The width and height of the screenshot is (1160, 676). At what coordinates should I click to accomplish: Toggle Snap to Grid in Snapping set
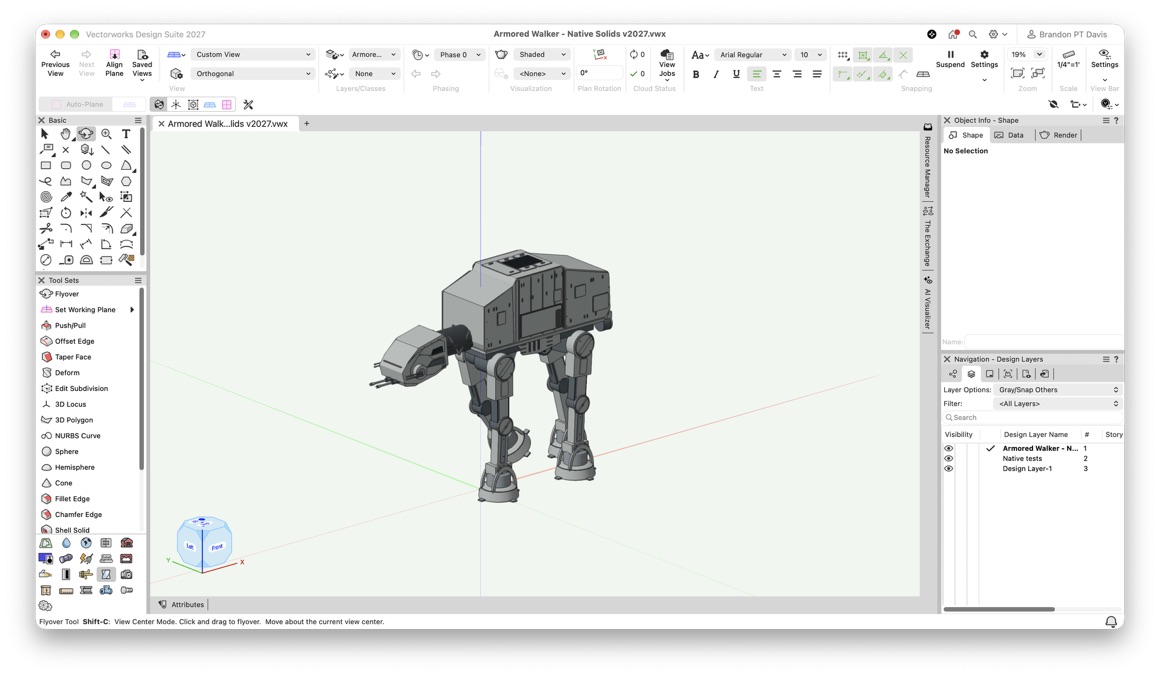click(843, 55)
